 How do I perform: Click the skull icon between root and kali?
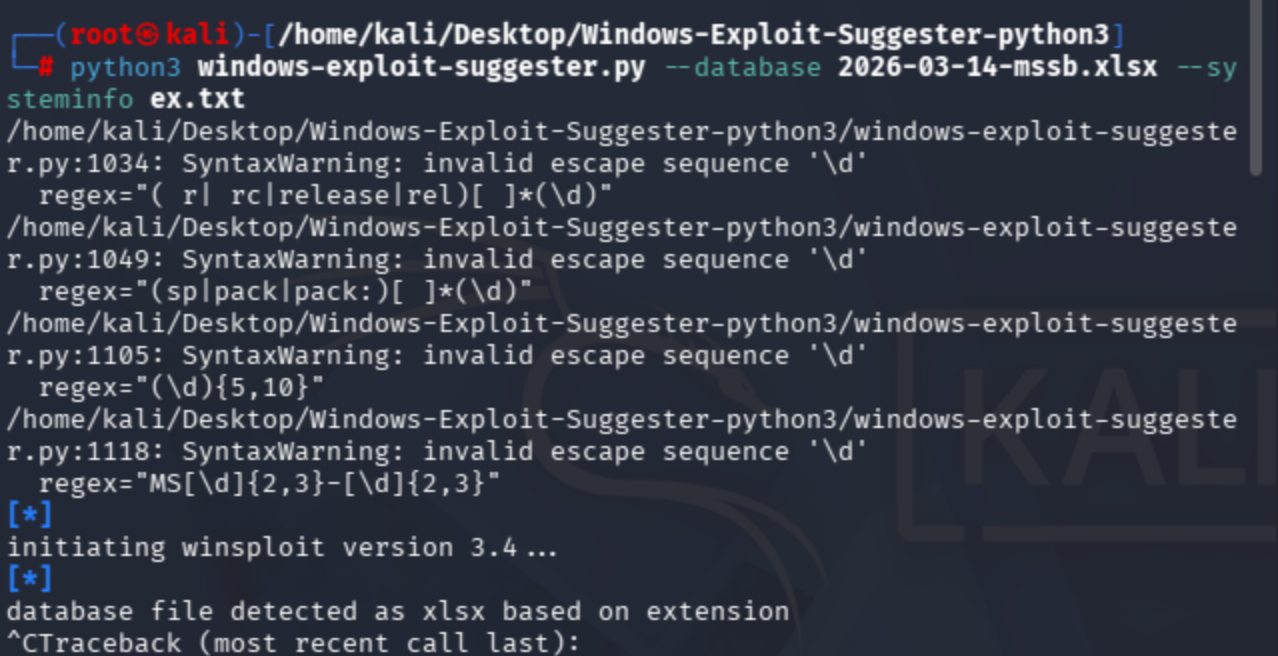[x=148, y=36]
